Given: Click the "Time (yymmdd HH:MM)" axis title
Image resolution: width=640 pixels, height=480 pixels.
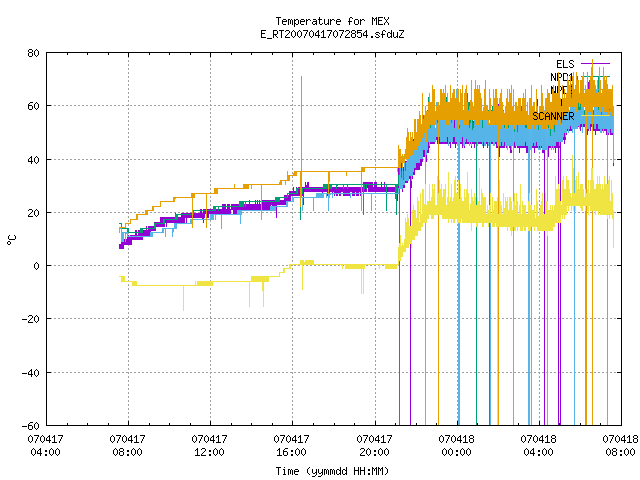Looking at the screenshot, I should point(332,471).
